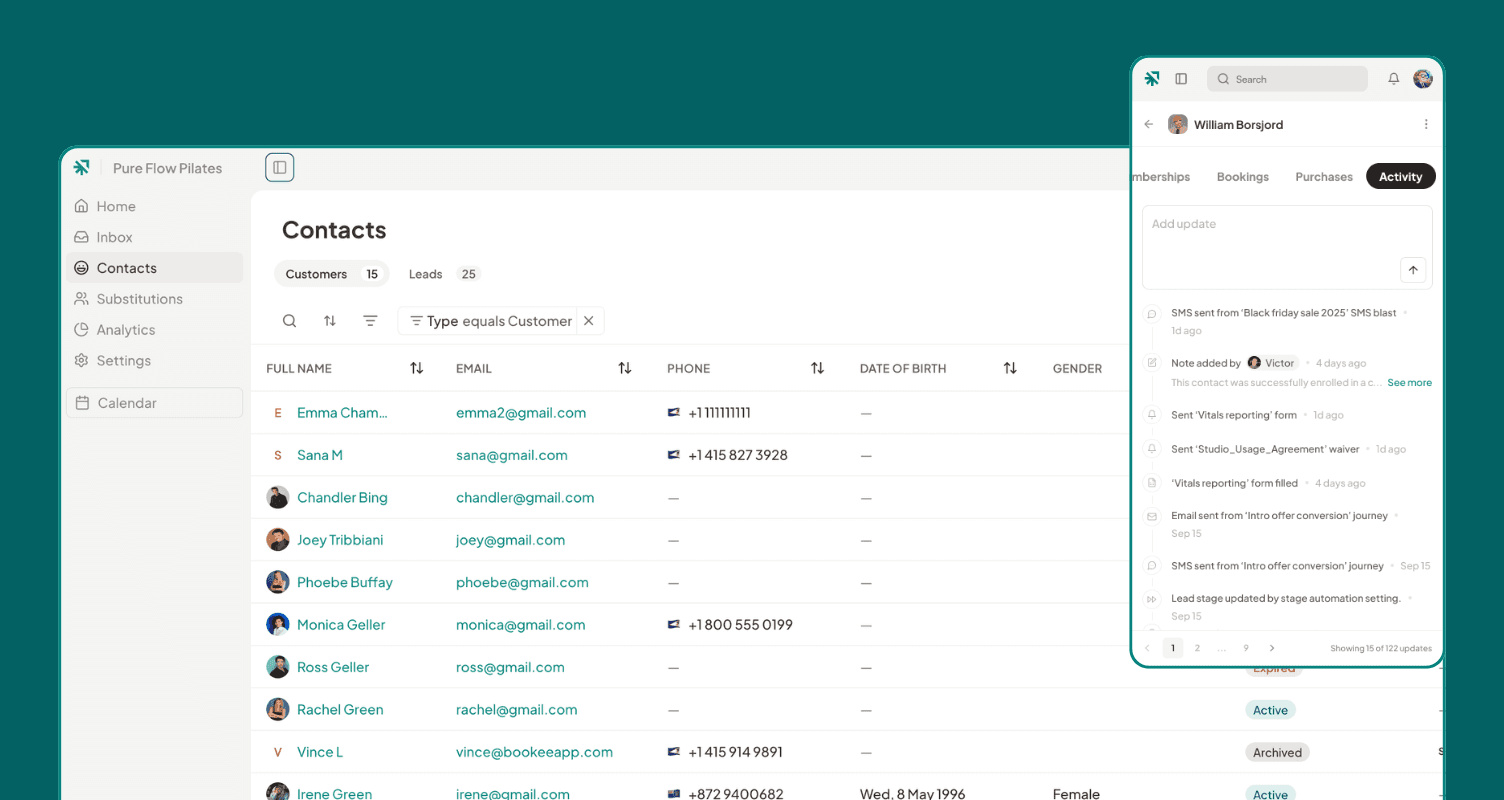Switch to the Purchases tab
This screenshot has width=1504, height=800.
(1324, 177)
